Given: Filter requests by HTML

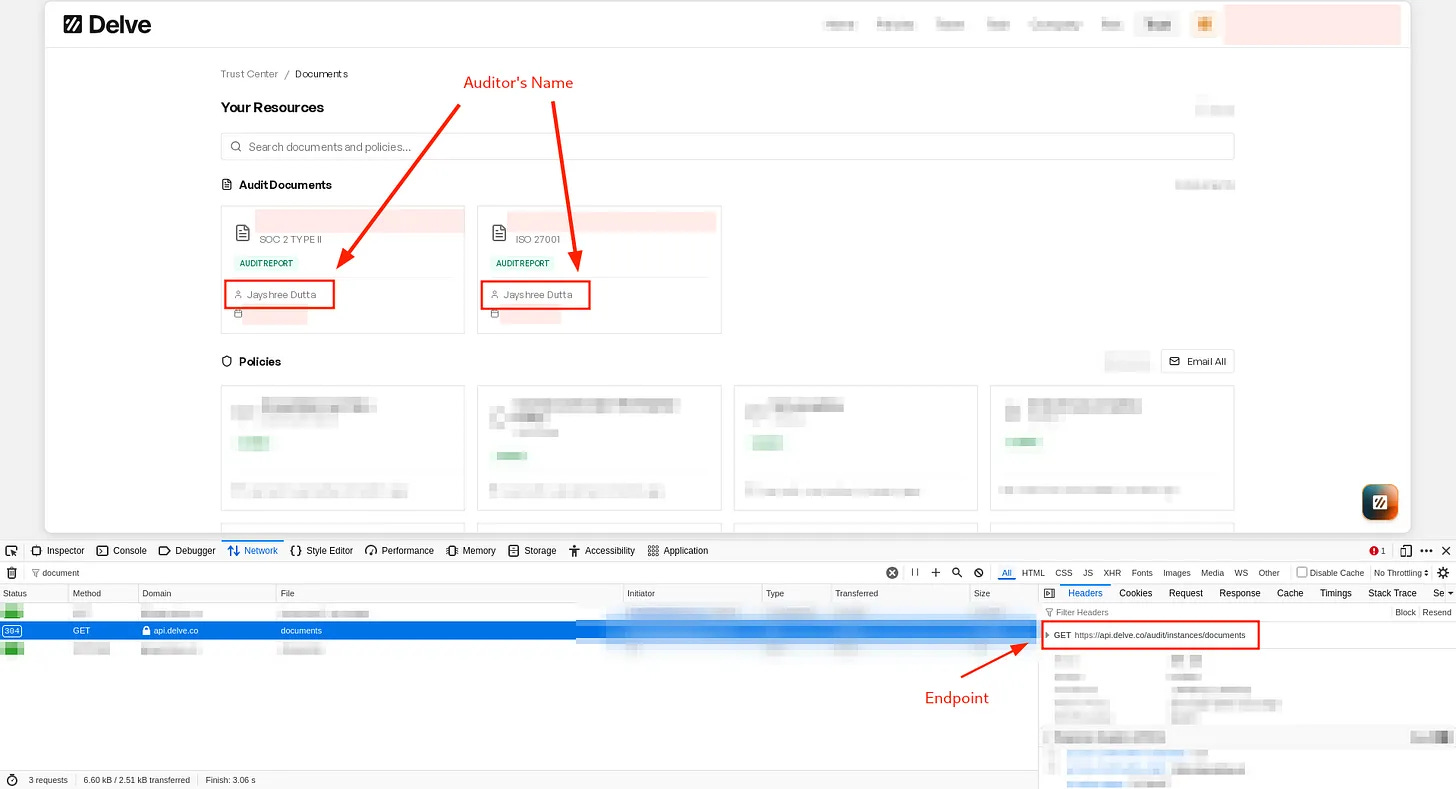Looking at the screenshot, I should (1033, 573).
